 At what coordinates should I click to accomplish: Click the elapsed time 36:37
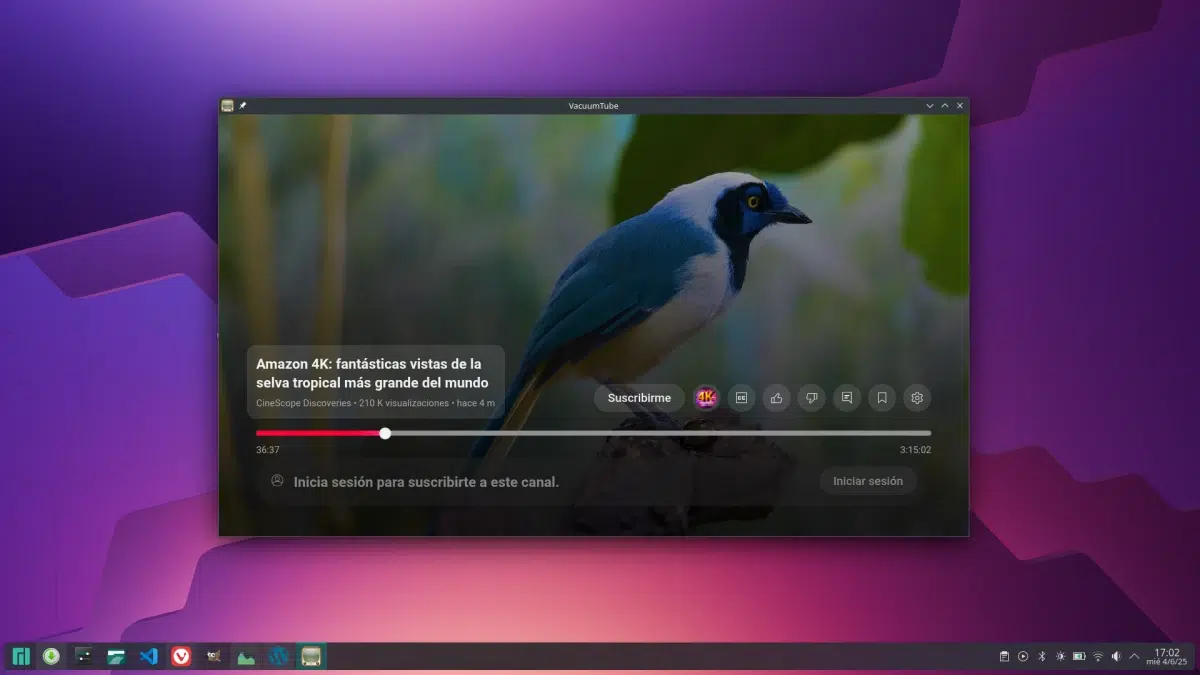(x=268, y=450)
